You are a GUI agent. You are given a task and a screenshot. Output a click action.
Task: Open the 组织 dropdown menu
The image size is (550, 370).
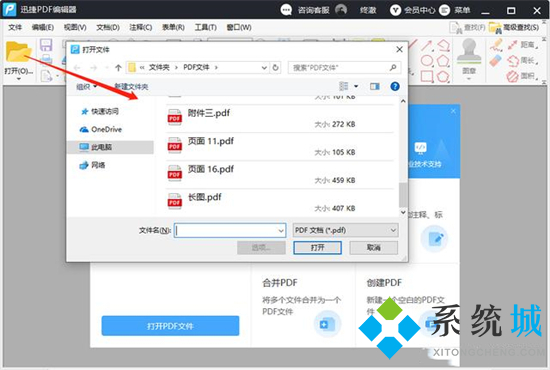click(86, 87)
